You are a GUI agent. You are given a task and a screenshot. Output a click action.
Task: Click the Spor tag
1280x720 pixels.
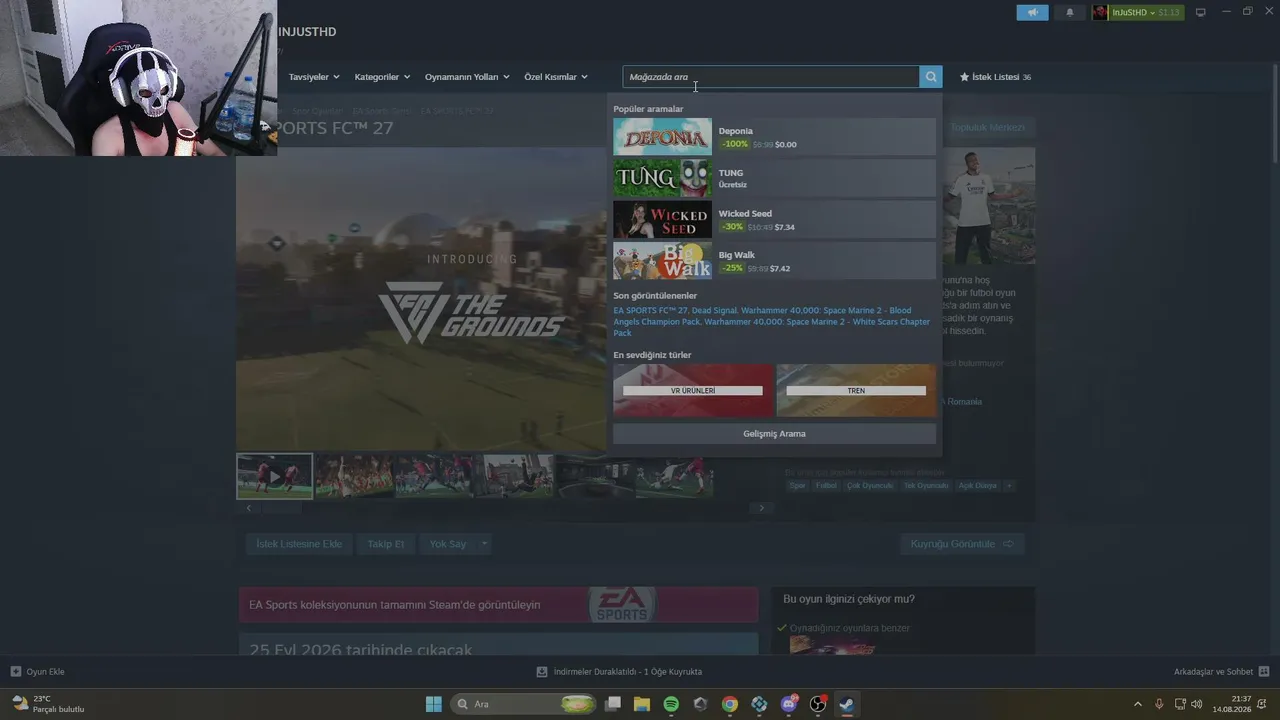(797, 485)
